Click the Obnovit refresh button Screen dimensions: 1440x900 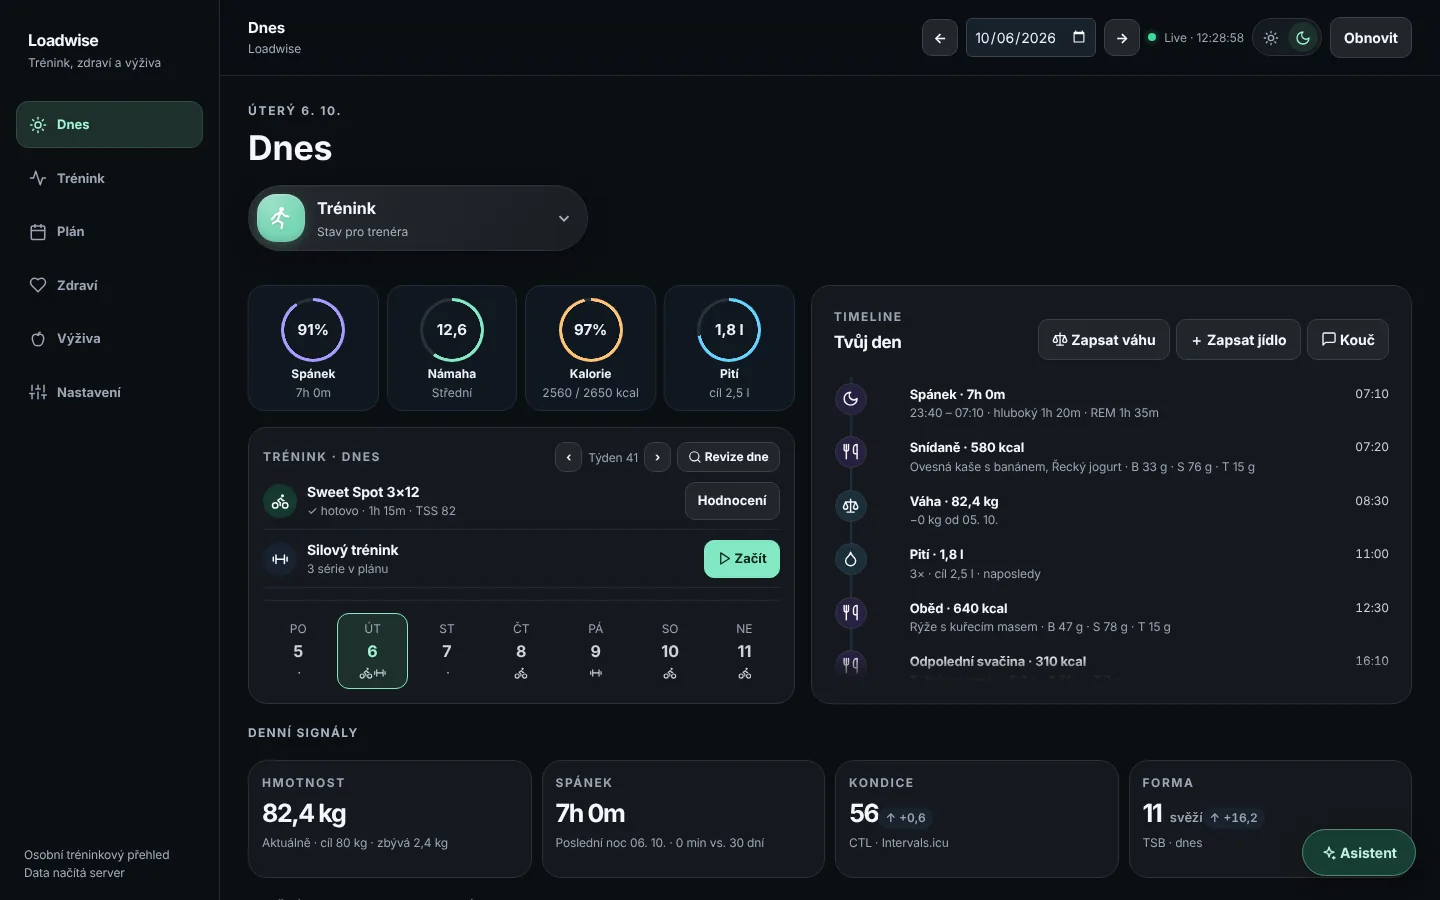(1370, 38)
